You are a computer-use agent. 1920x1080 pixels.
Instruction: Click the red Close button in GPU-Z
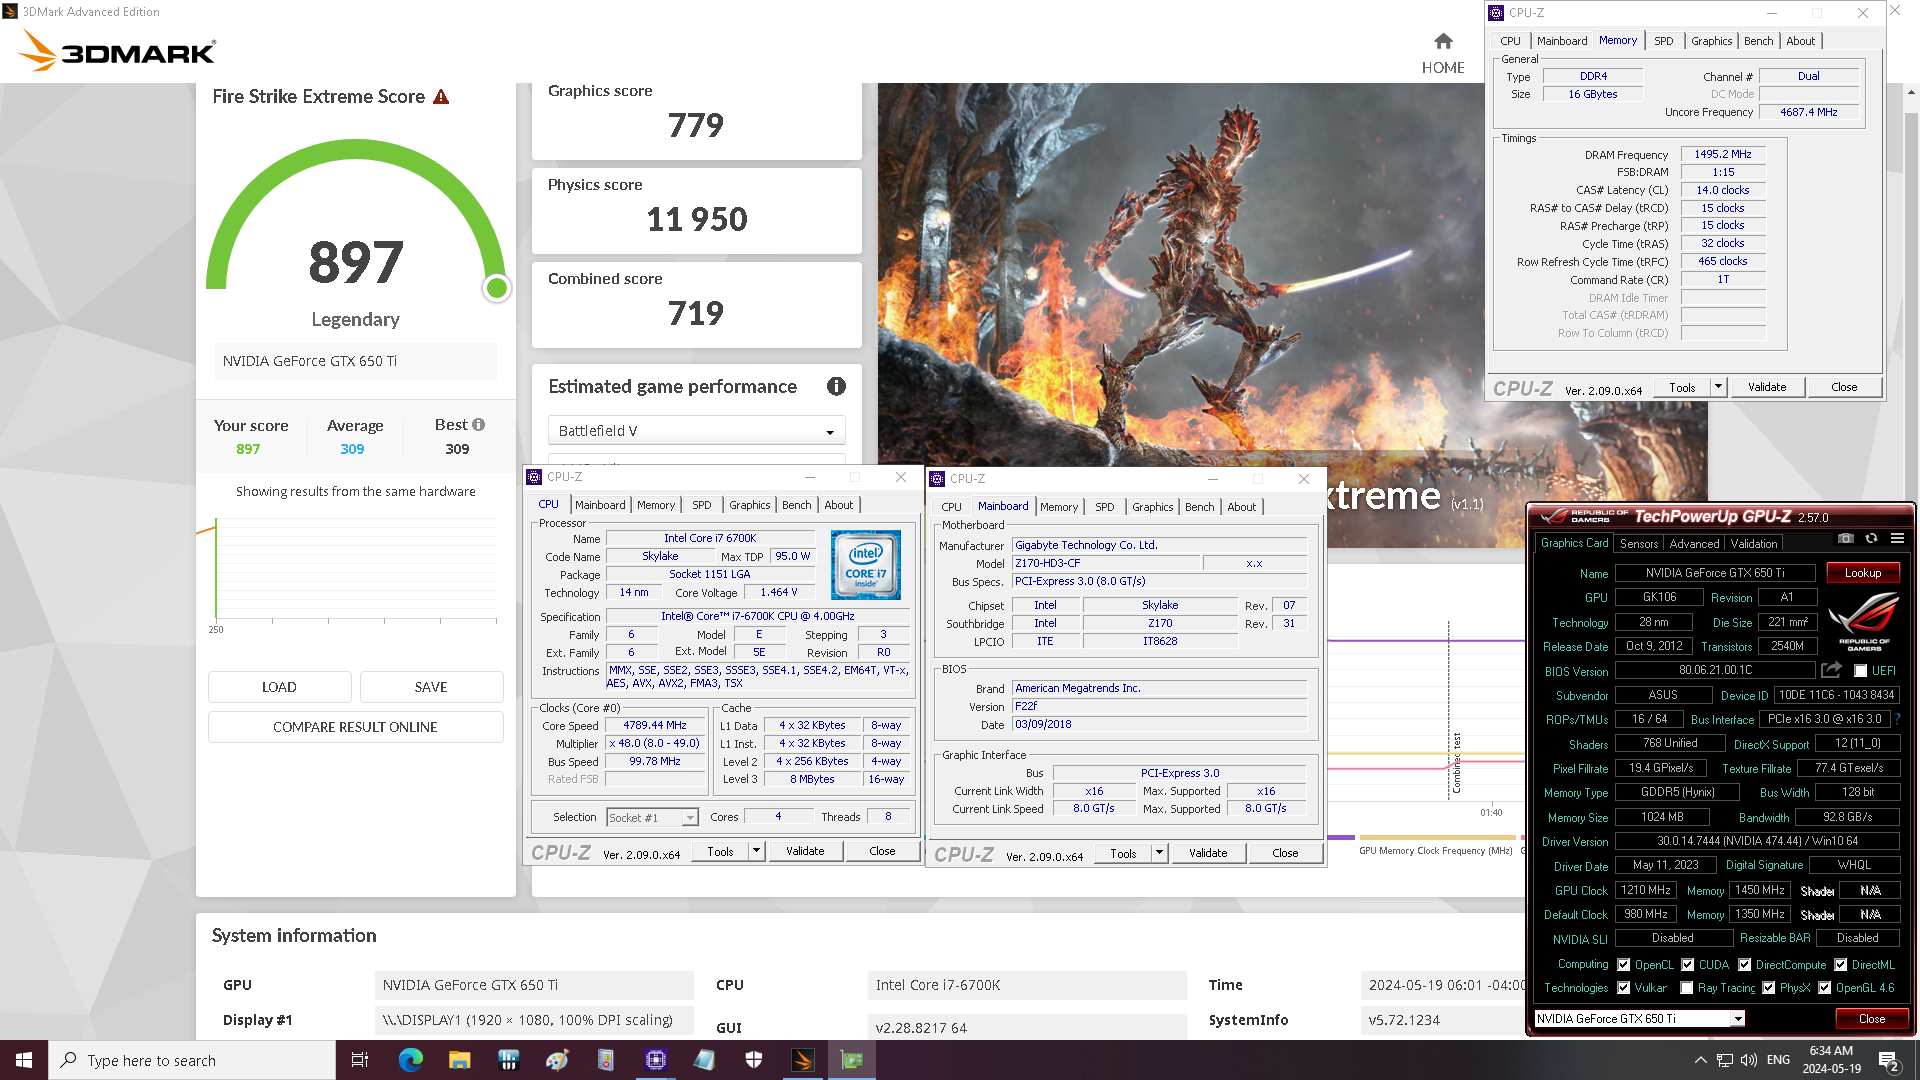click(x=1871, y=1019)
